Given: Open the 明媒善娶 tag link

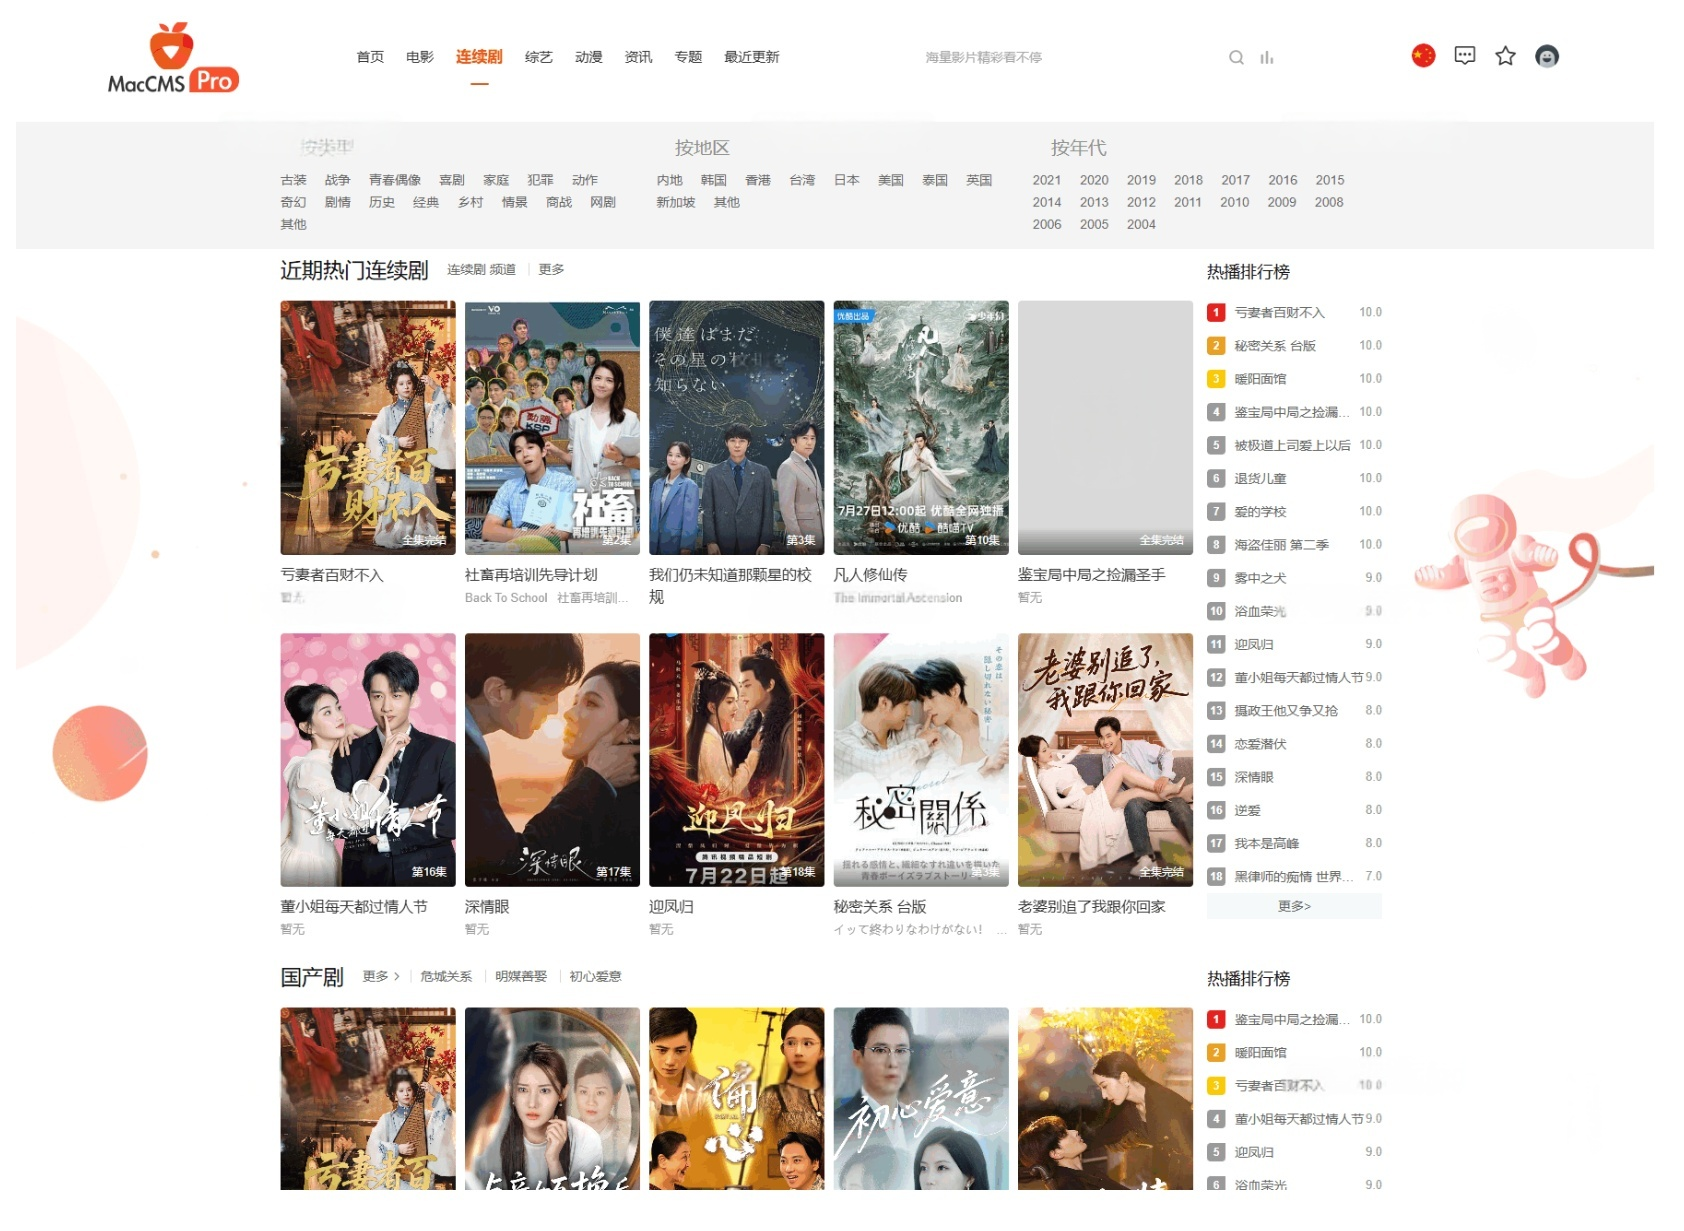Looking at the screenshot, I should [521, 976].
